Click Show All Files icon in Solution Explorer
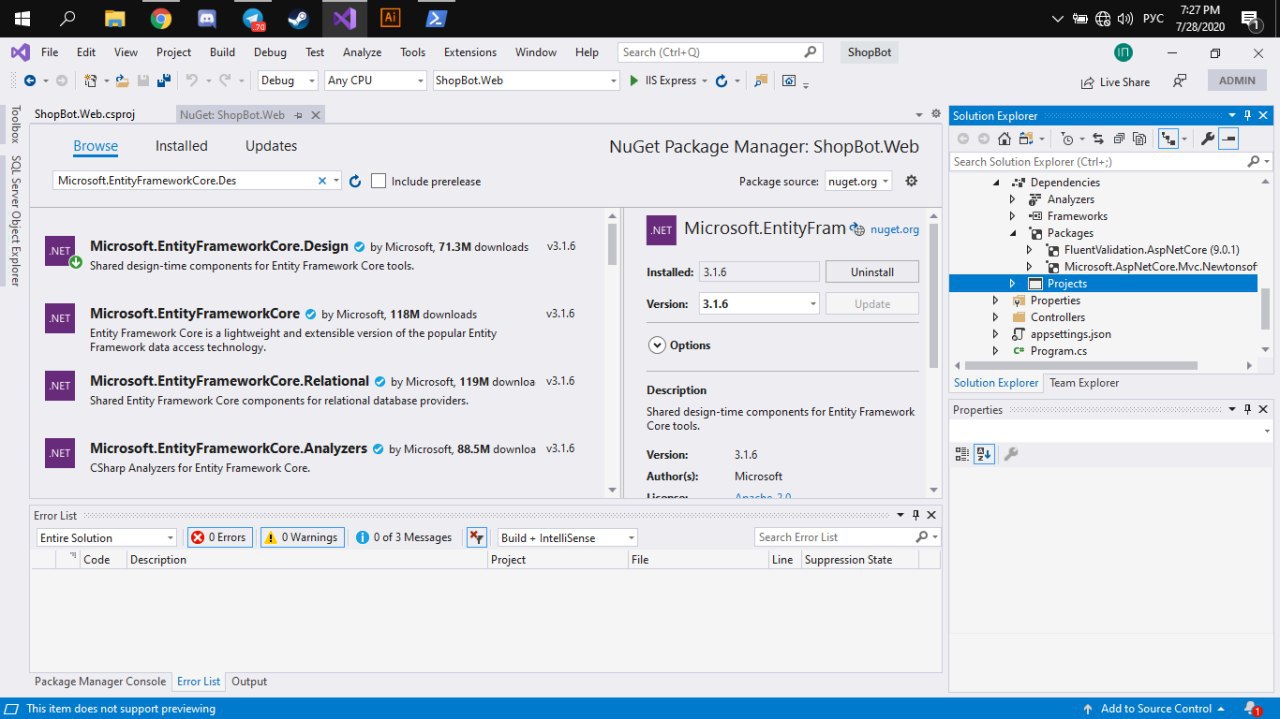 click(1140, 139)
